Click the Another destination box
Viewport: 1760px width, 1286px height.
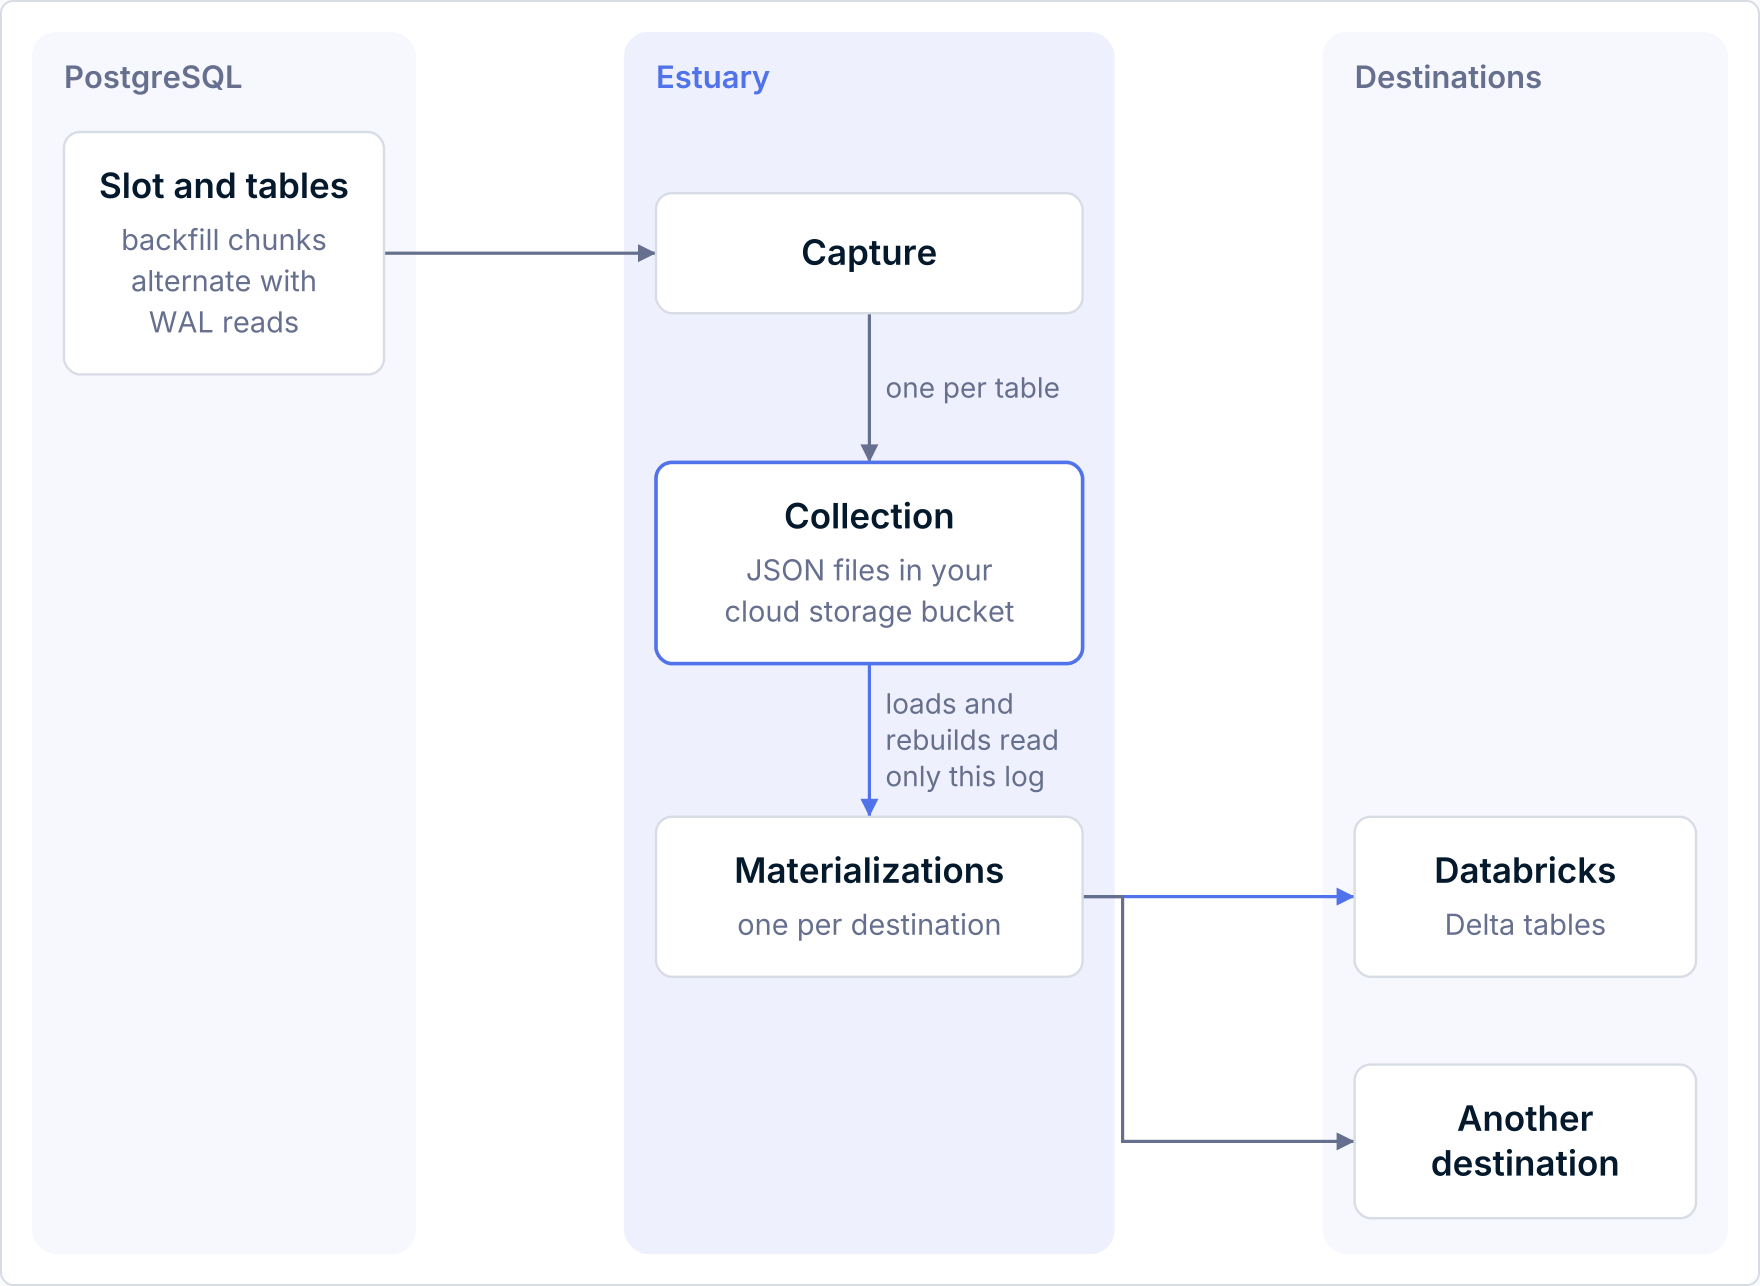(1525, 1141)
